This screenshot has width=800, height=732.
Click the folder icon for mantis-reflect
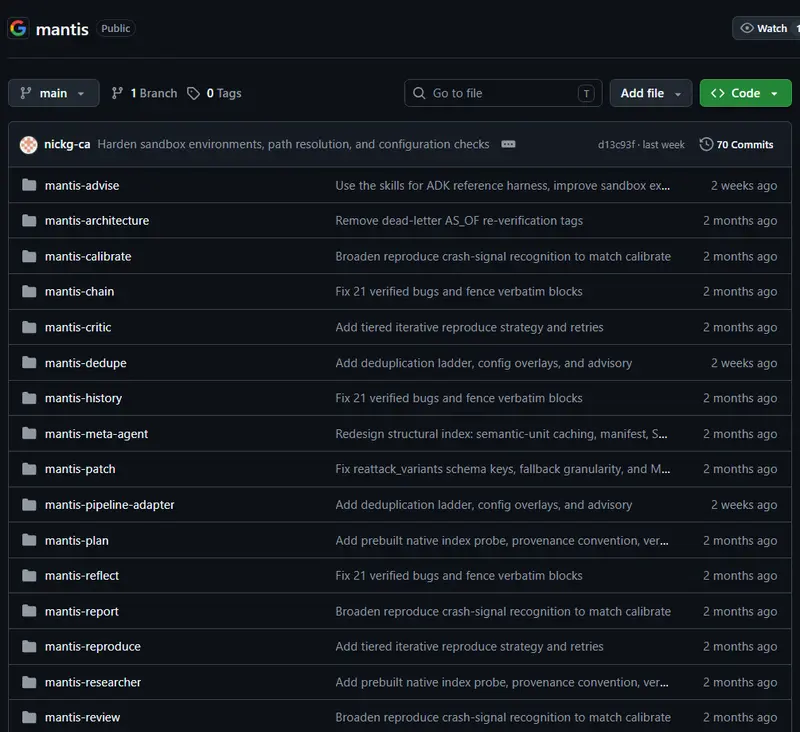tap(29, 575)
